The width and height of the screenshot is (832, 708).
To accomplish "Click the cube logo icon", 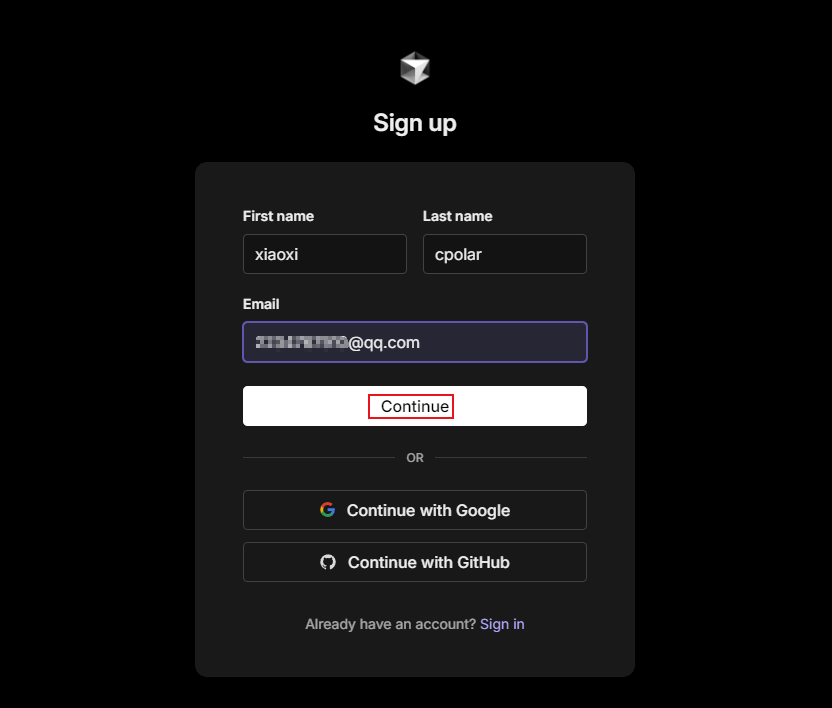I will 414,69.
